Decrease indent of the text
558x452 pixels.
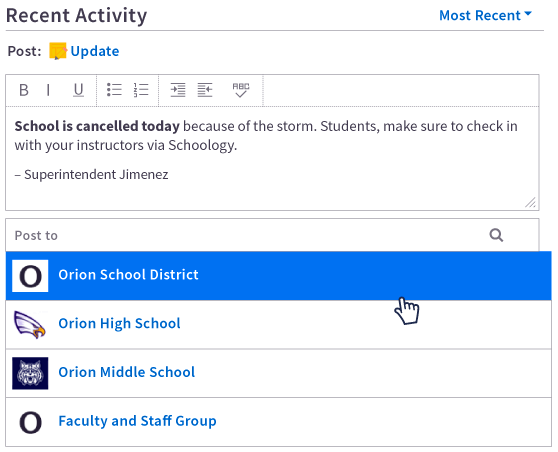point(205,90)
